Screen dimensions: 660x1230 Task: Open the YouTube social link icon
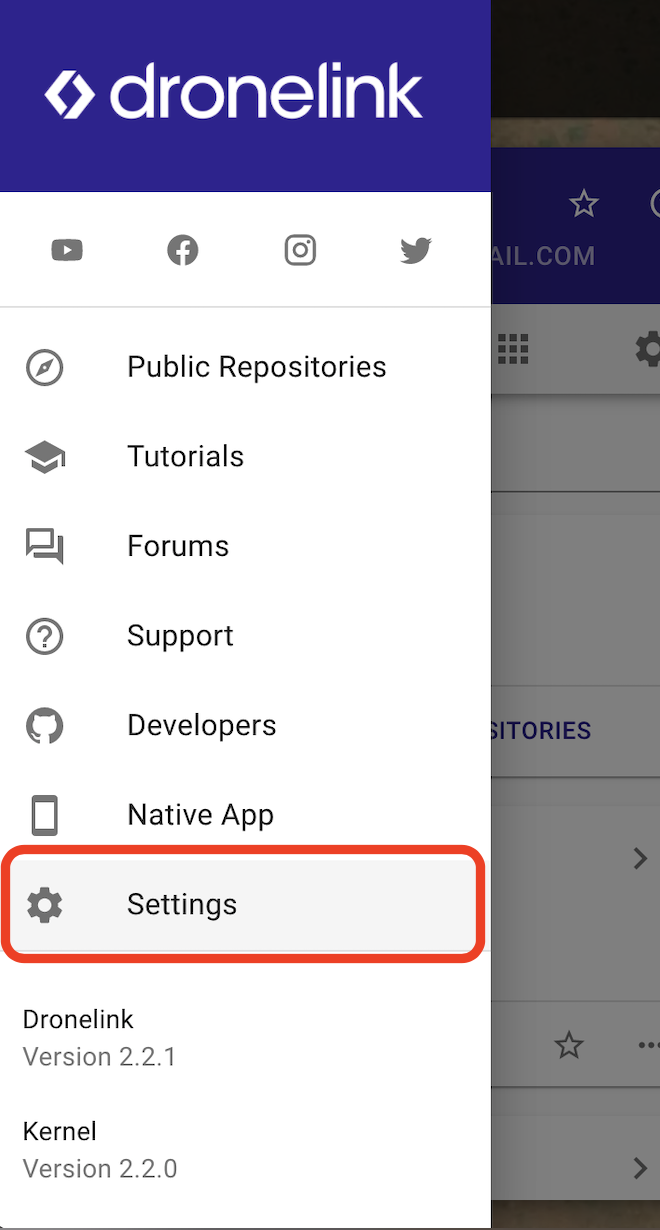click(x=67, y=250)
